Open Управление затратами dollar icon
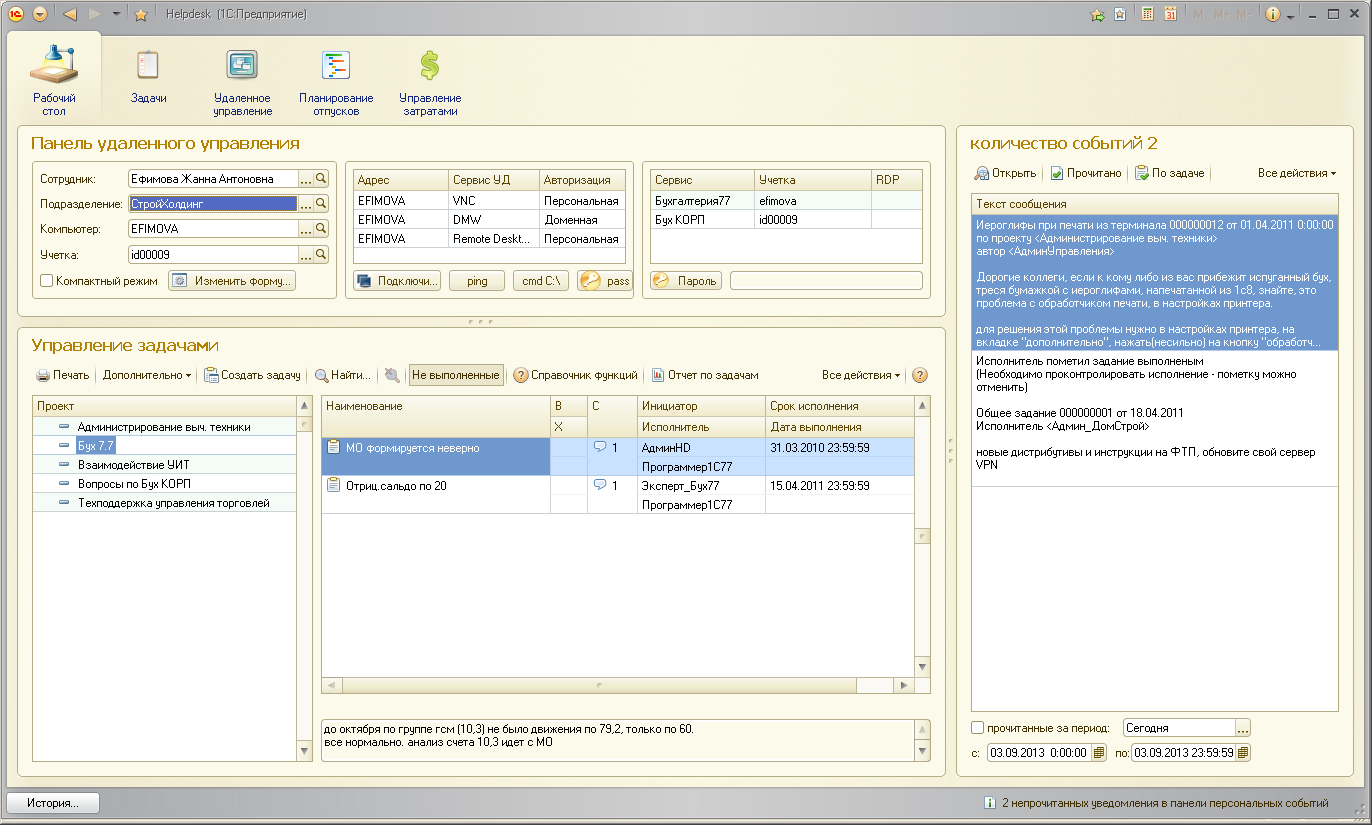Screen dimensions: 1372x825 point(429,66)
